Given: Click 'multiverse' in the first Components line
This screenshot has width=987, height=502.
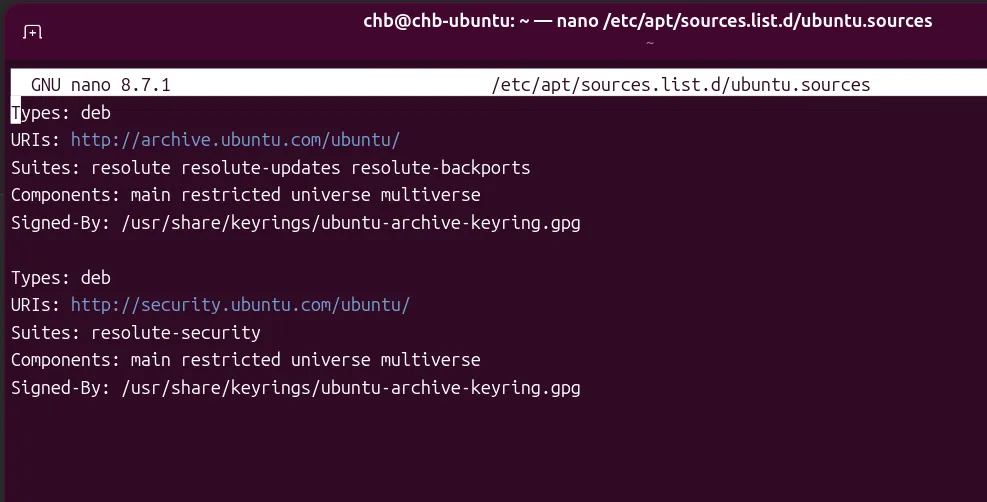Looking at the screenshot, I should pyautogui.click(x=431, y=195).
